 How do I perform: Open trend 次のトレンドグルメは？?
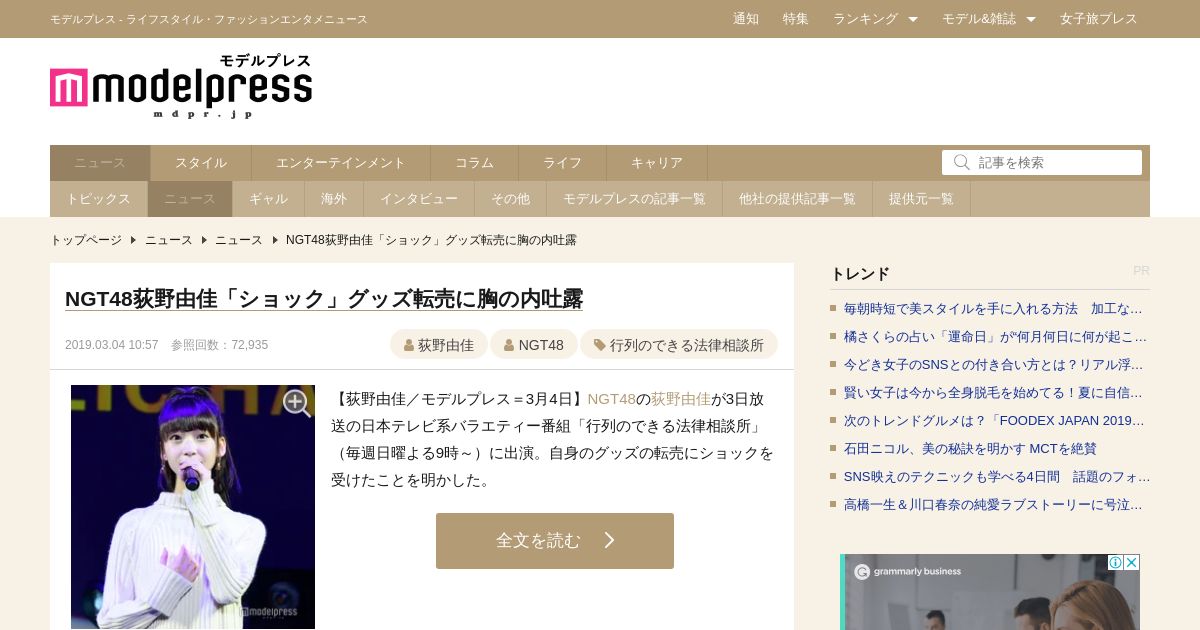(x=994, y=420)
